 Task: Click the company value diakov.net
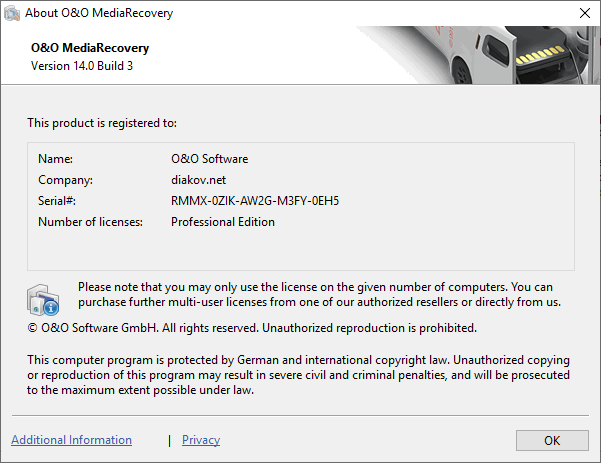(200, 180)
